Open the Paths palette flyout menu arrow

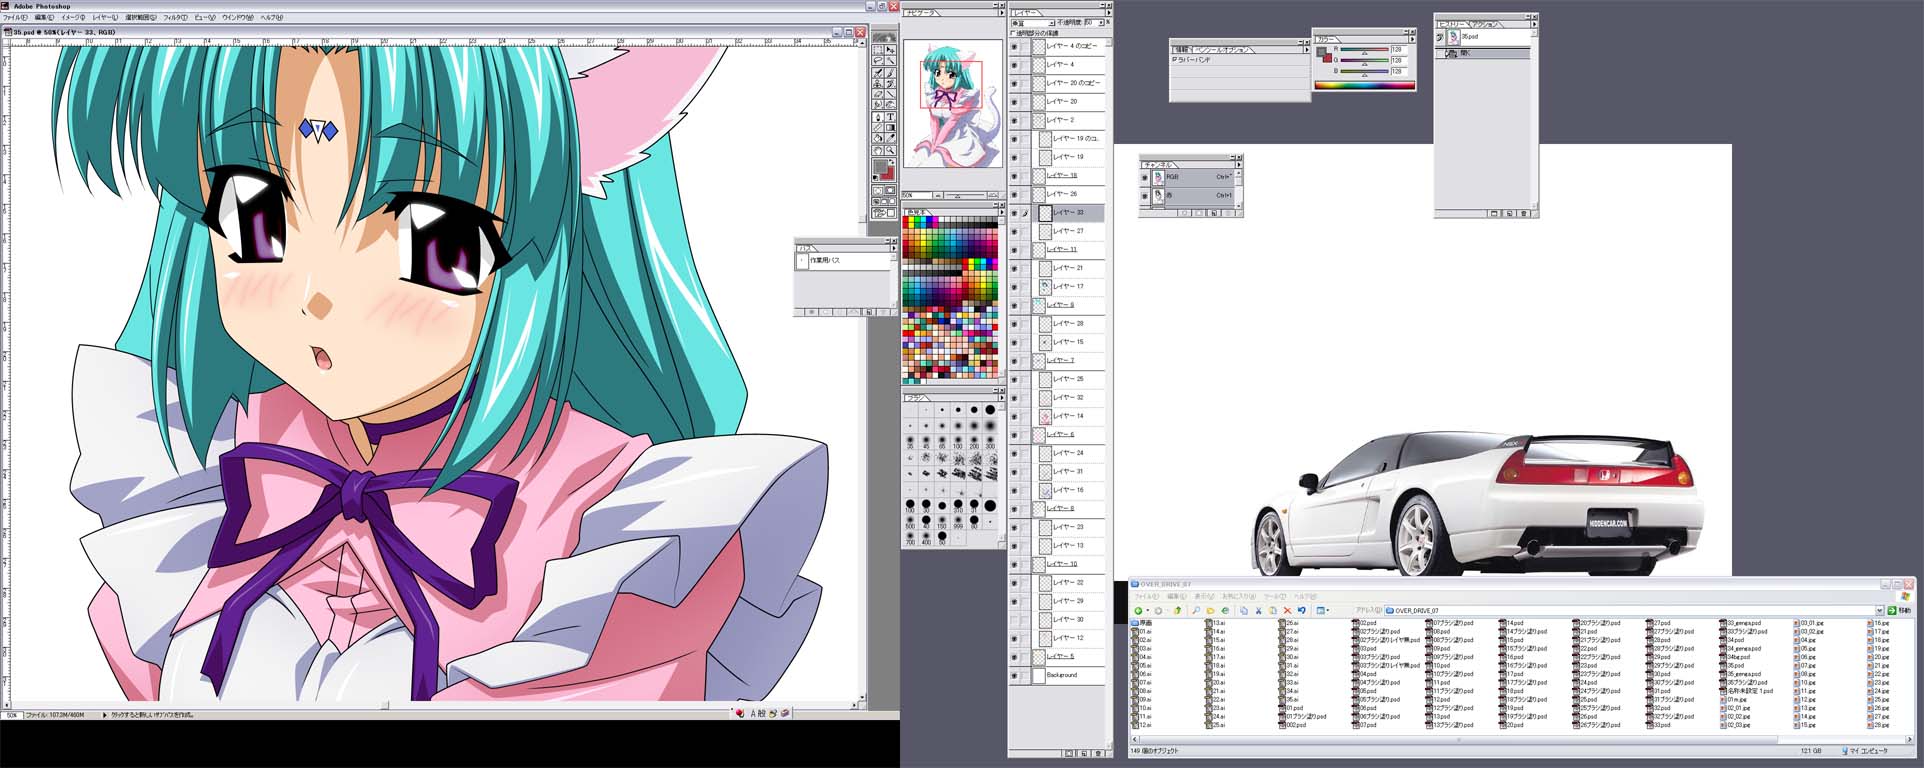point(894,248)
